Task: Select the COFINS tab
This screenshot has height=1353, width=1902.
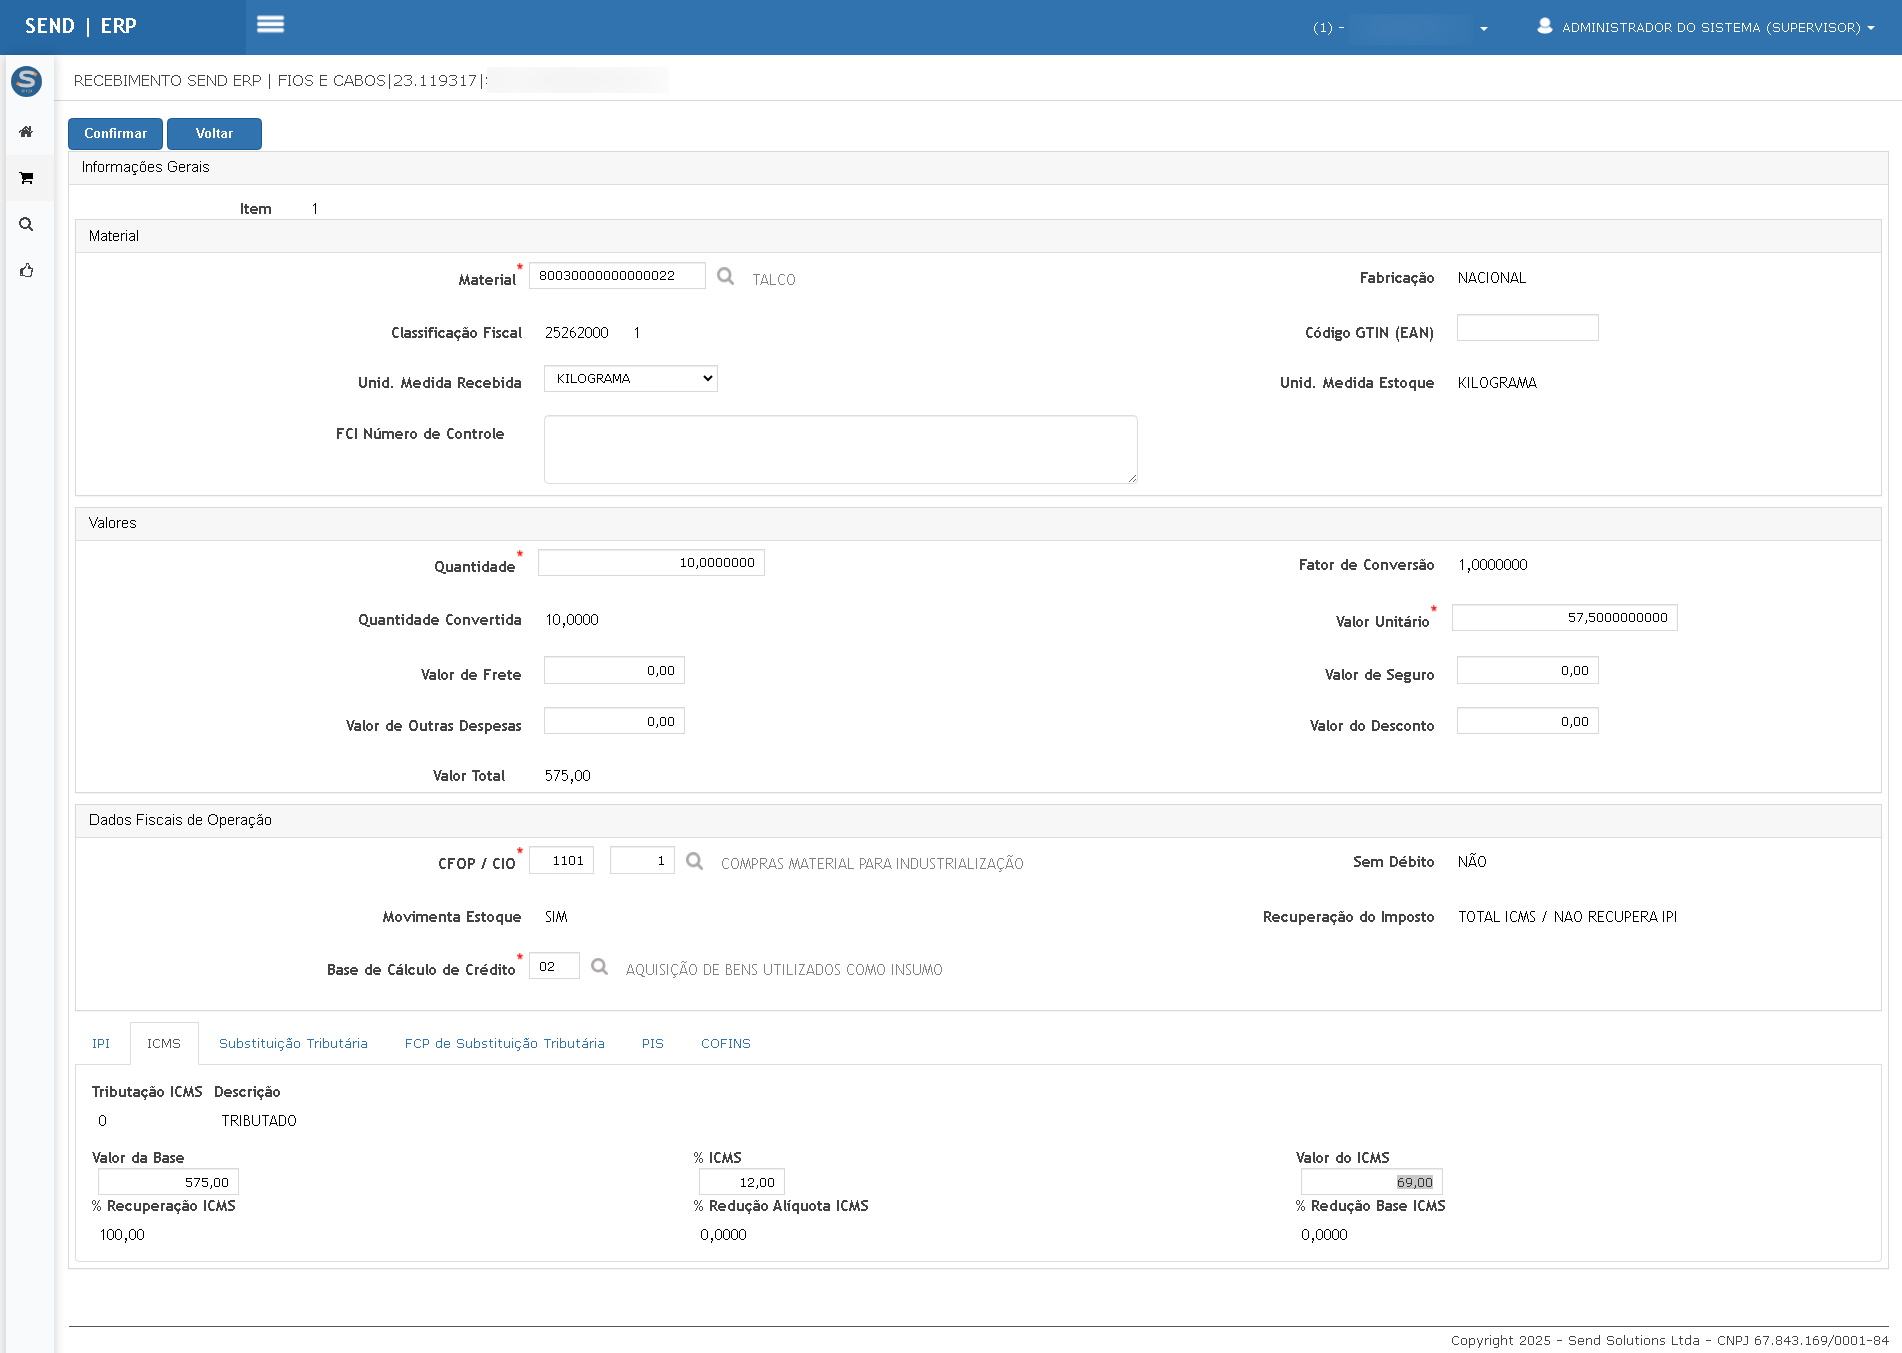Action: click(x=725, y=1044)
